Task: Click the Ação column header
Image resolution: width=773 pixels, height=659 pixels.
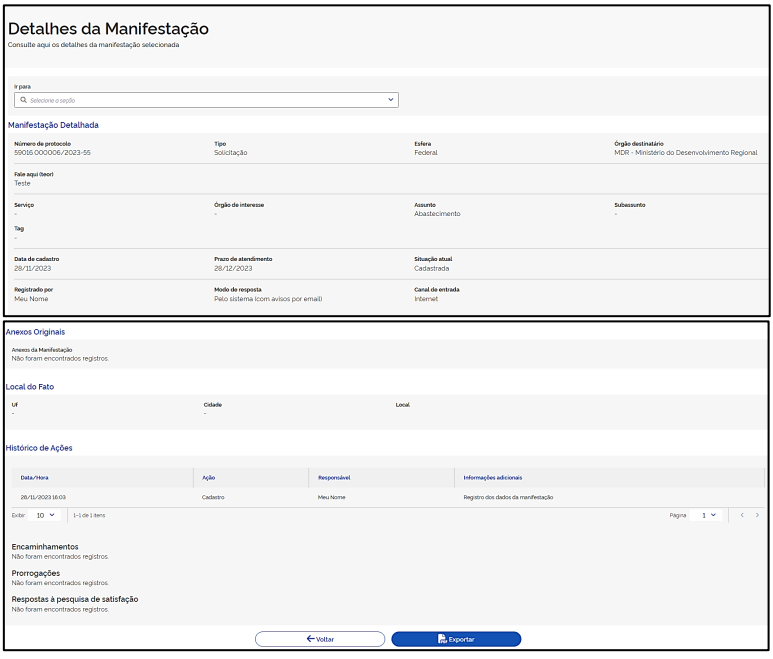Action: (x=208, y=477)
